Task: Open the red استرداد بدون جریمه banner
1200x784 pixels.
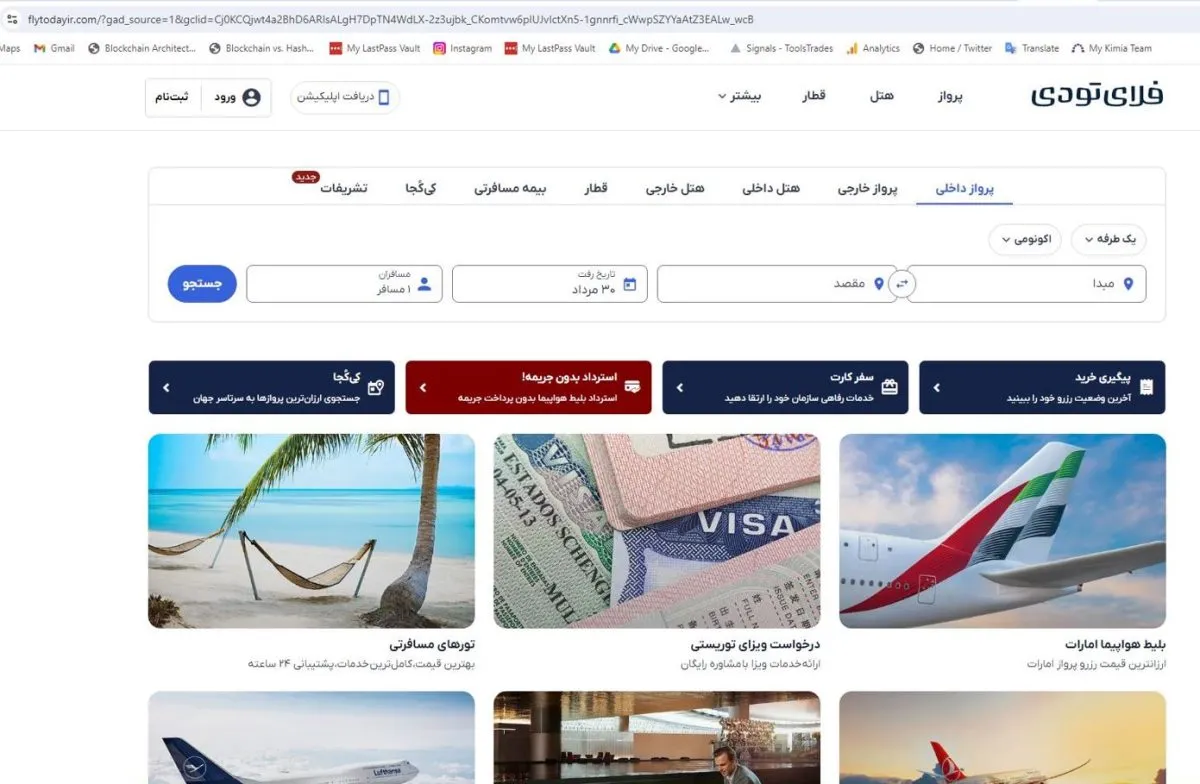Action: pyautogui.click(x=528, y=387)
